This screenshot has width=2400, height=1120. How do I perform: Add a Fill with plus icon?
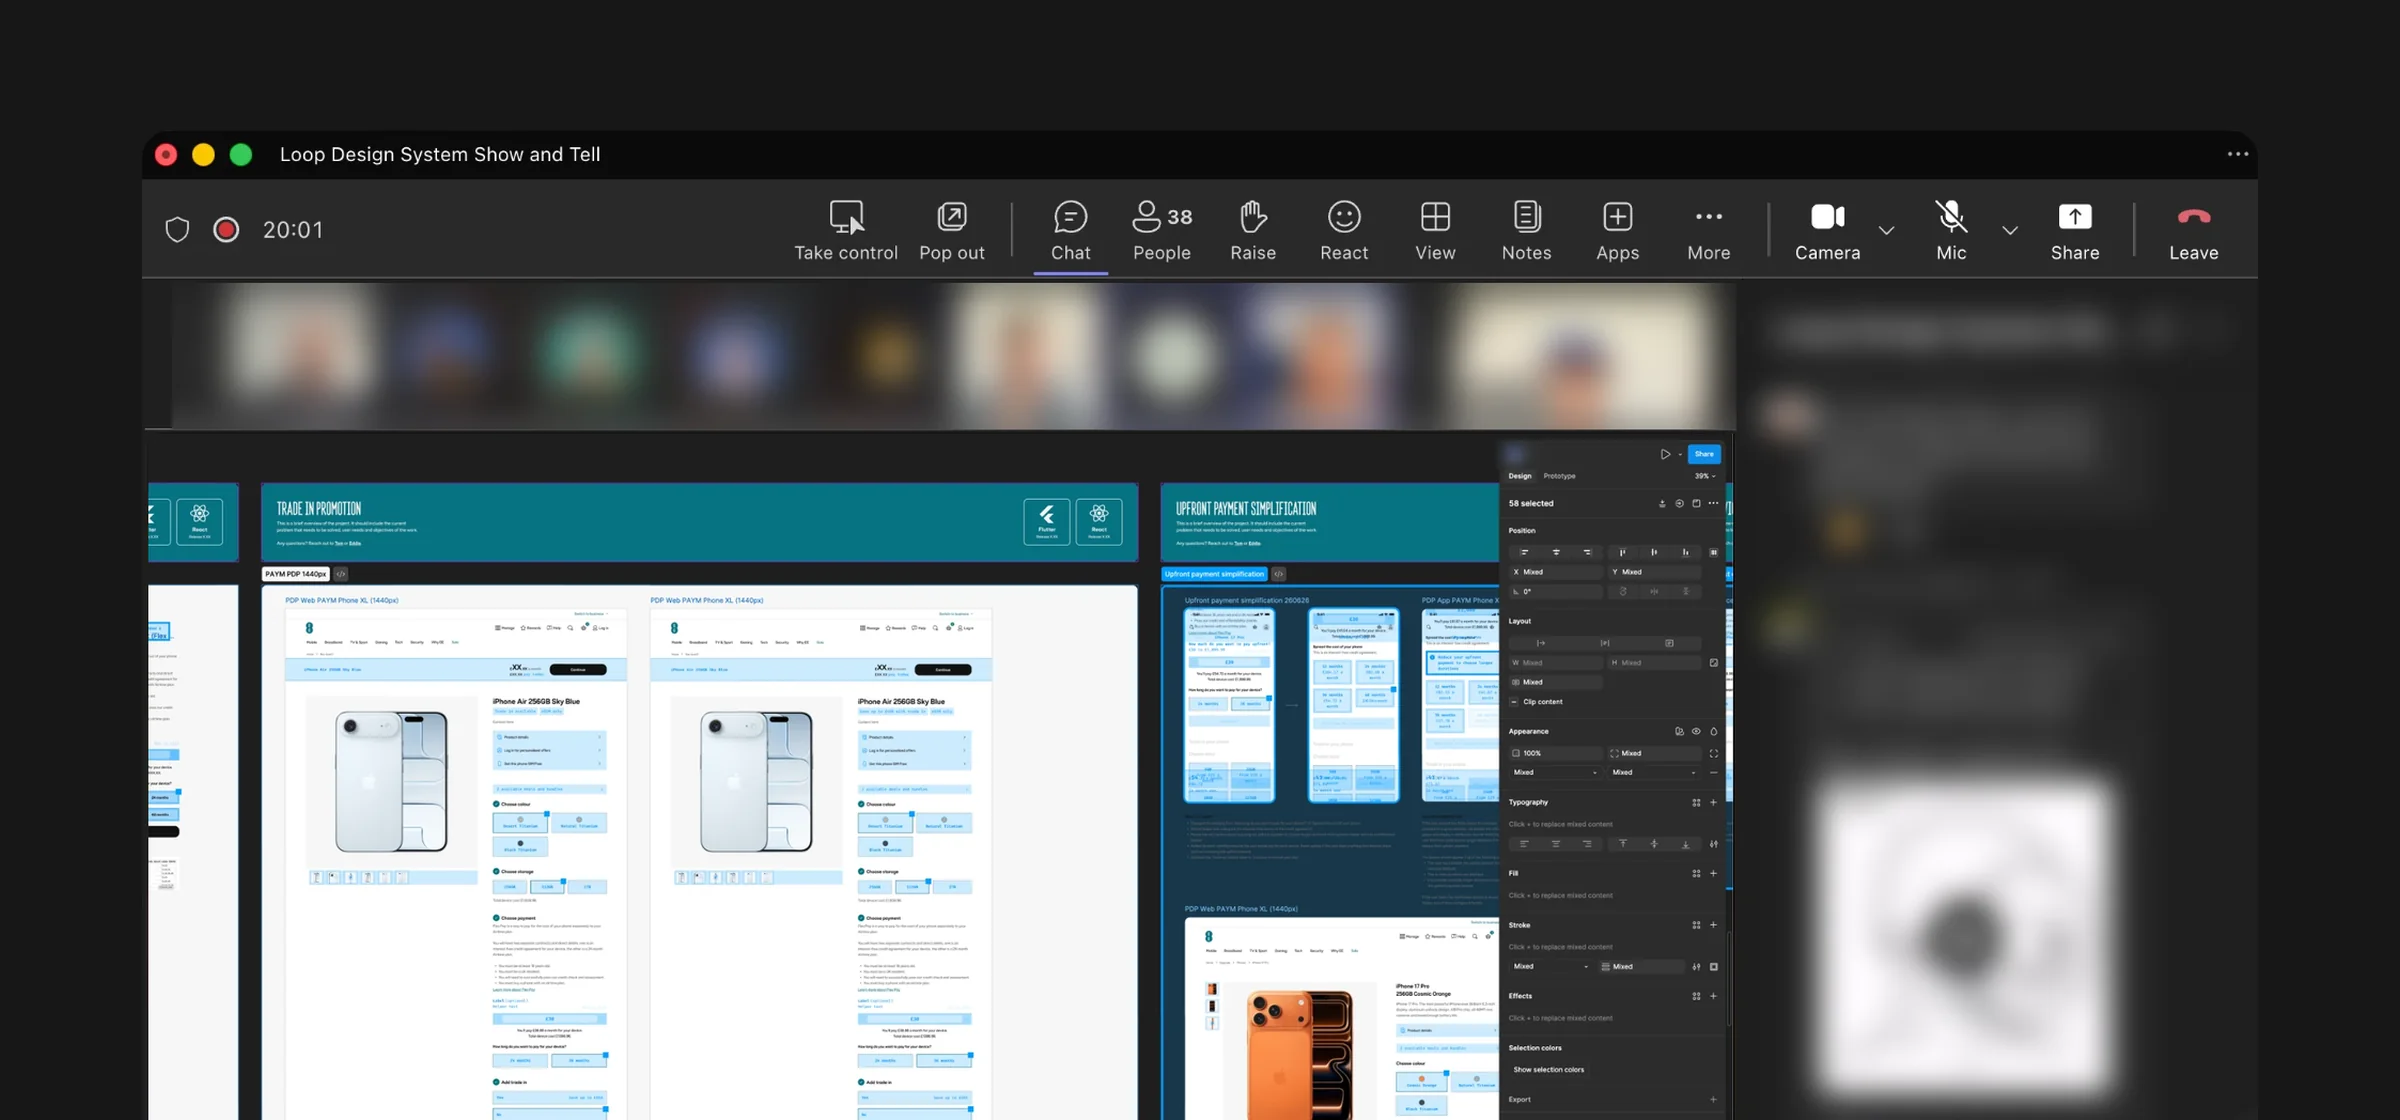[x=1713, y=873]
